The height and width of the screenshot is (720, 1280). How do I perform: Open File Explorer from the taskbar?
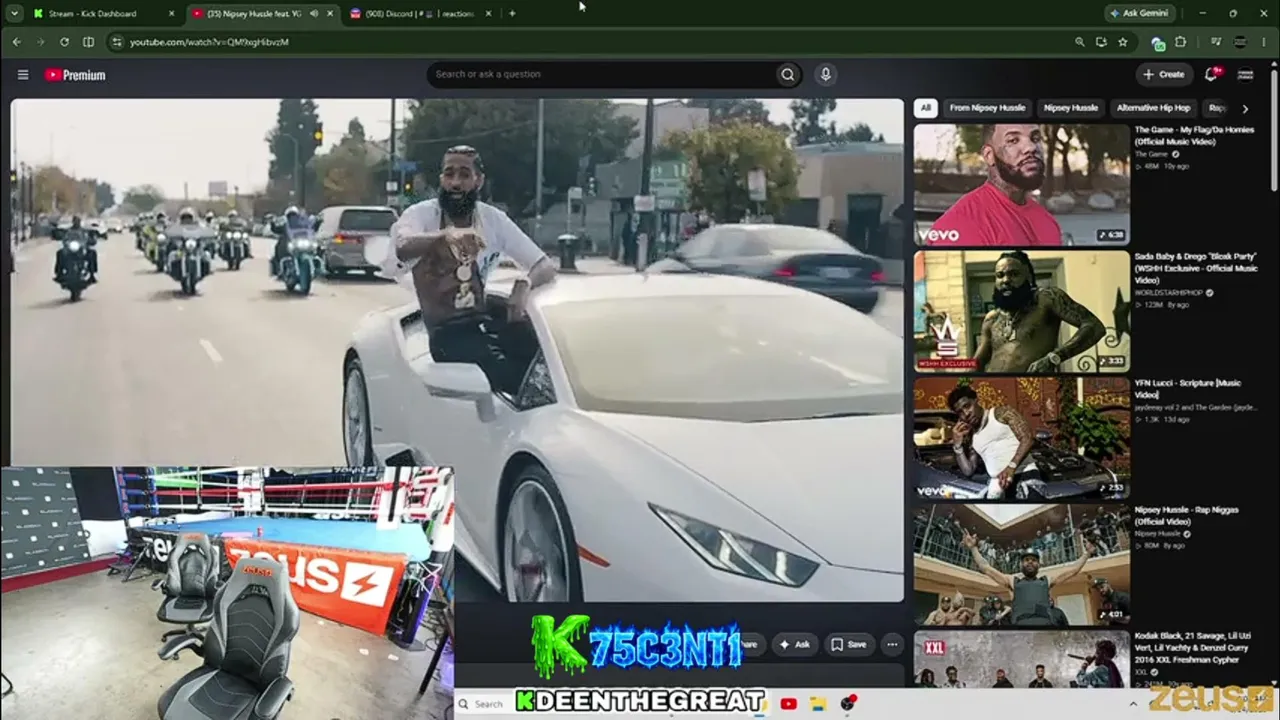click(818, 704)
